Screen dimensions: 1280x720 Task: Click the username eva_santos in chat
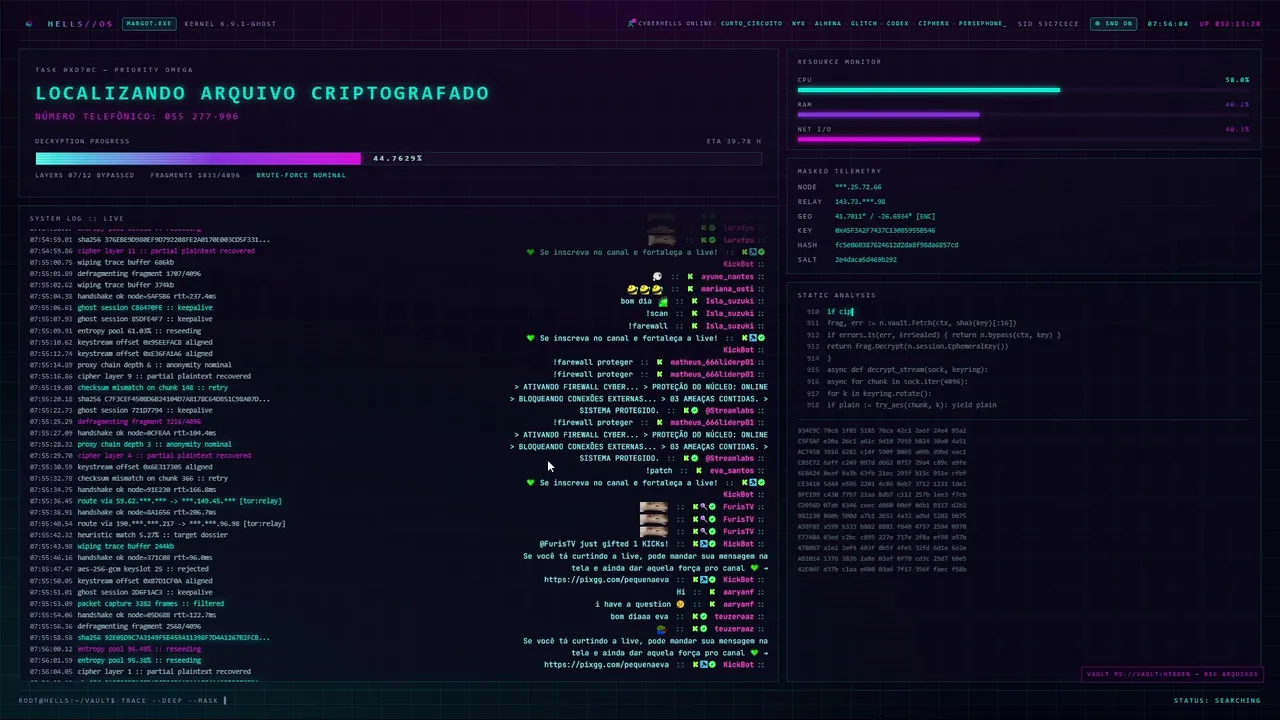(731, 470)
